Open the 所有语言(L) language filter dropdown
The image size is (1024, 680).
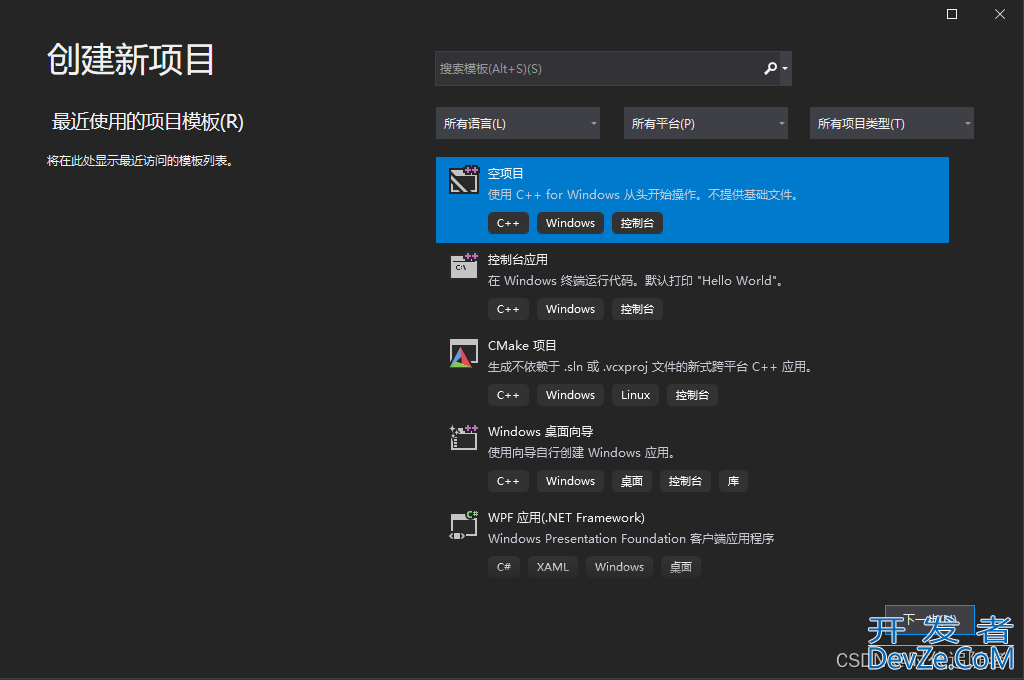click(518, 123)
